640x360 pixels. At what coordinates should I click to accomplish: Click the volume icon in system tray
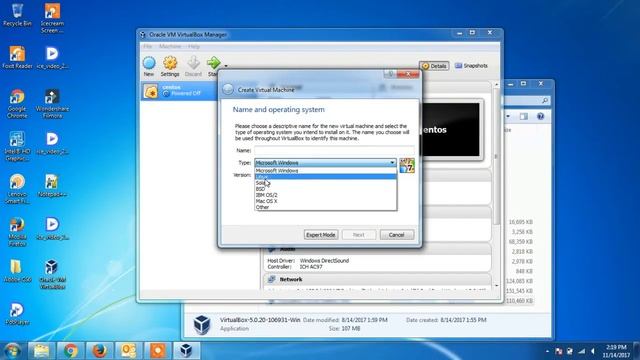593,351
